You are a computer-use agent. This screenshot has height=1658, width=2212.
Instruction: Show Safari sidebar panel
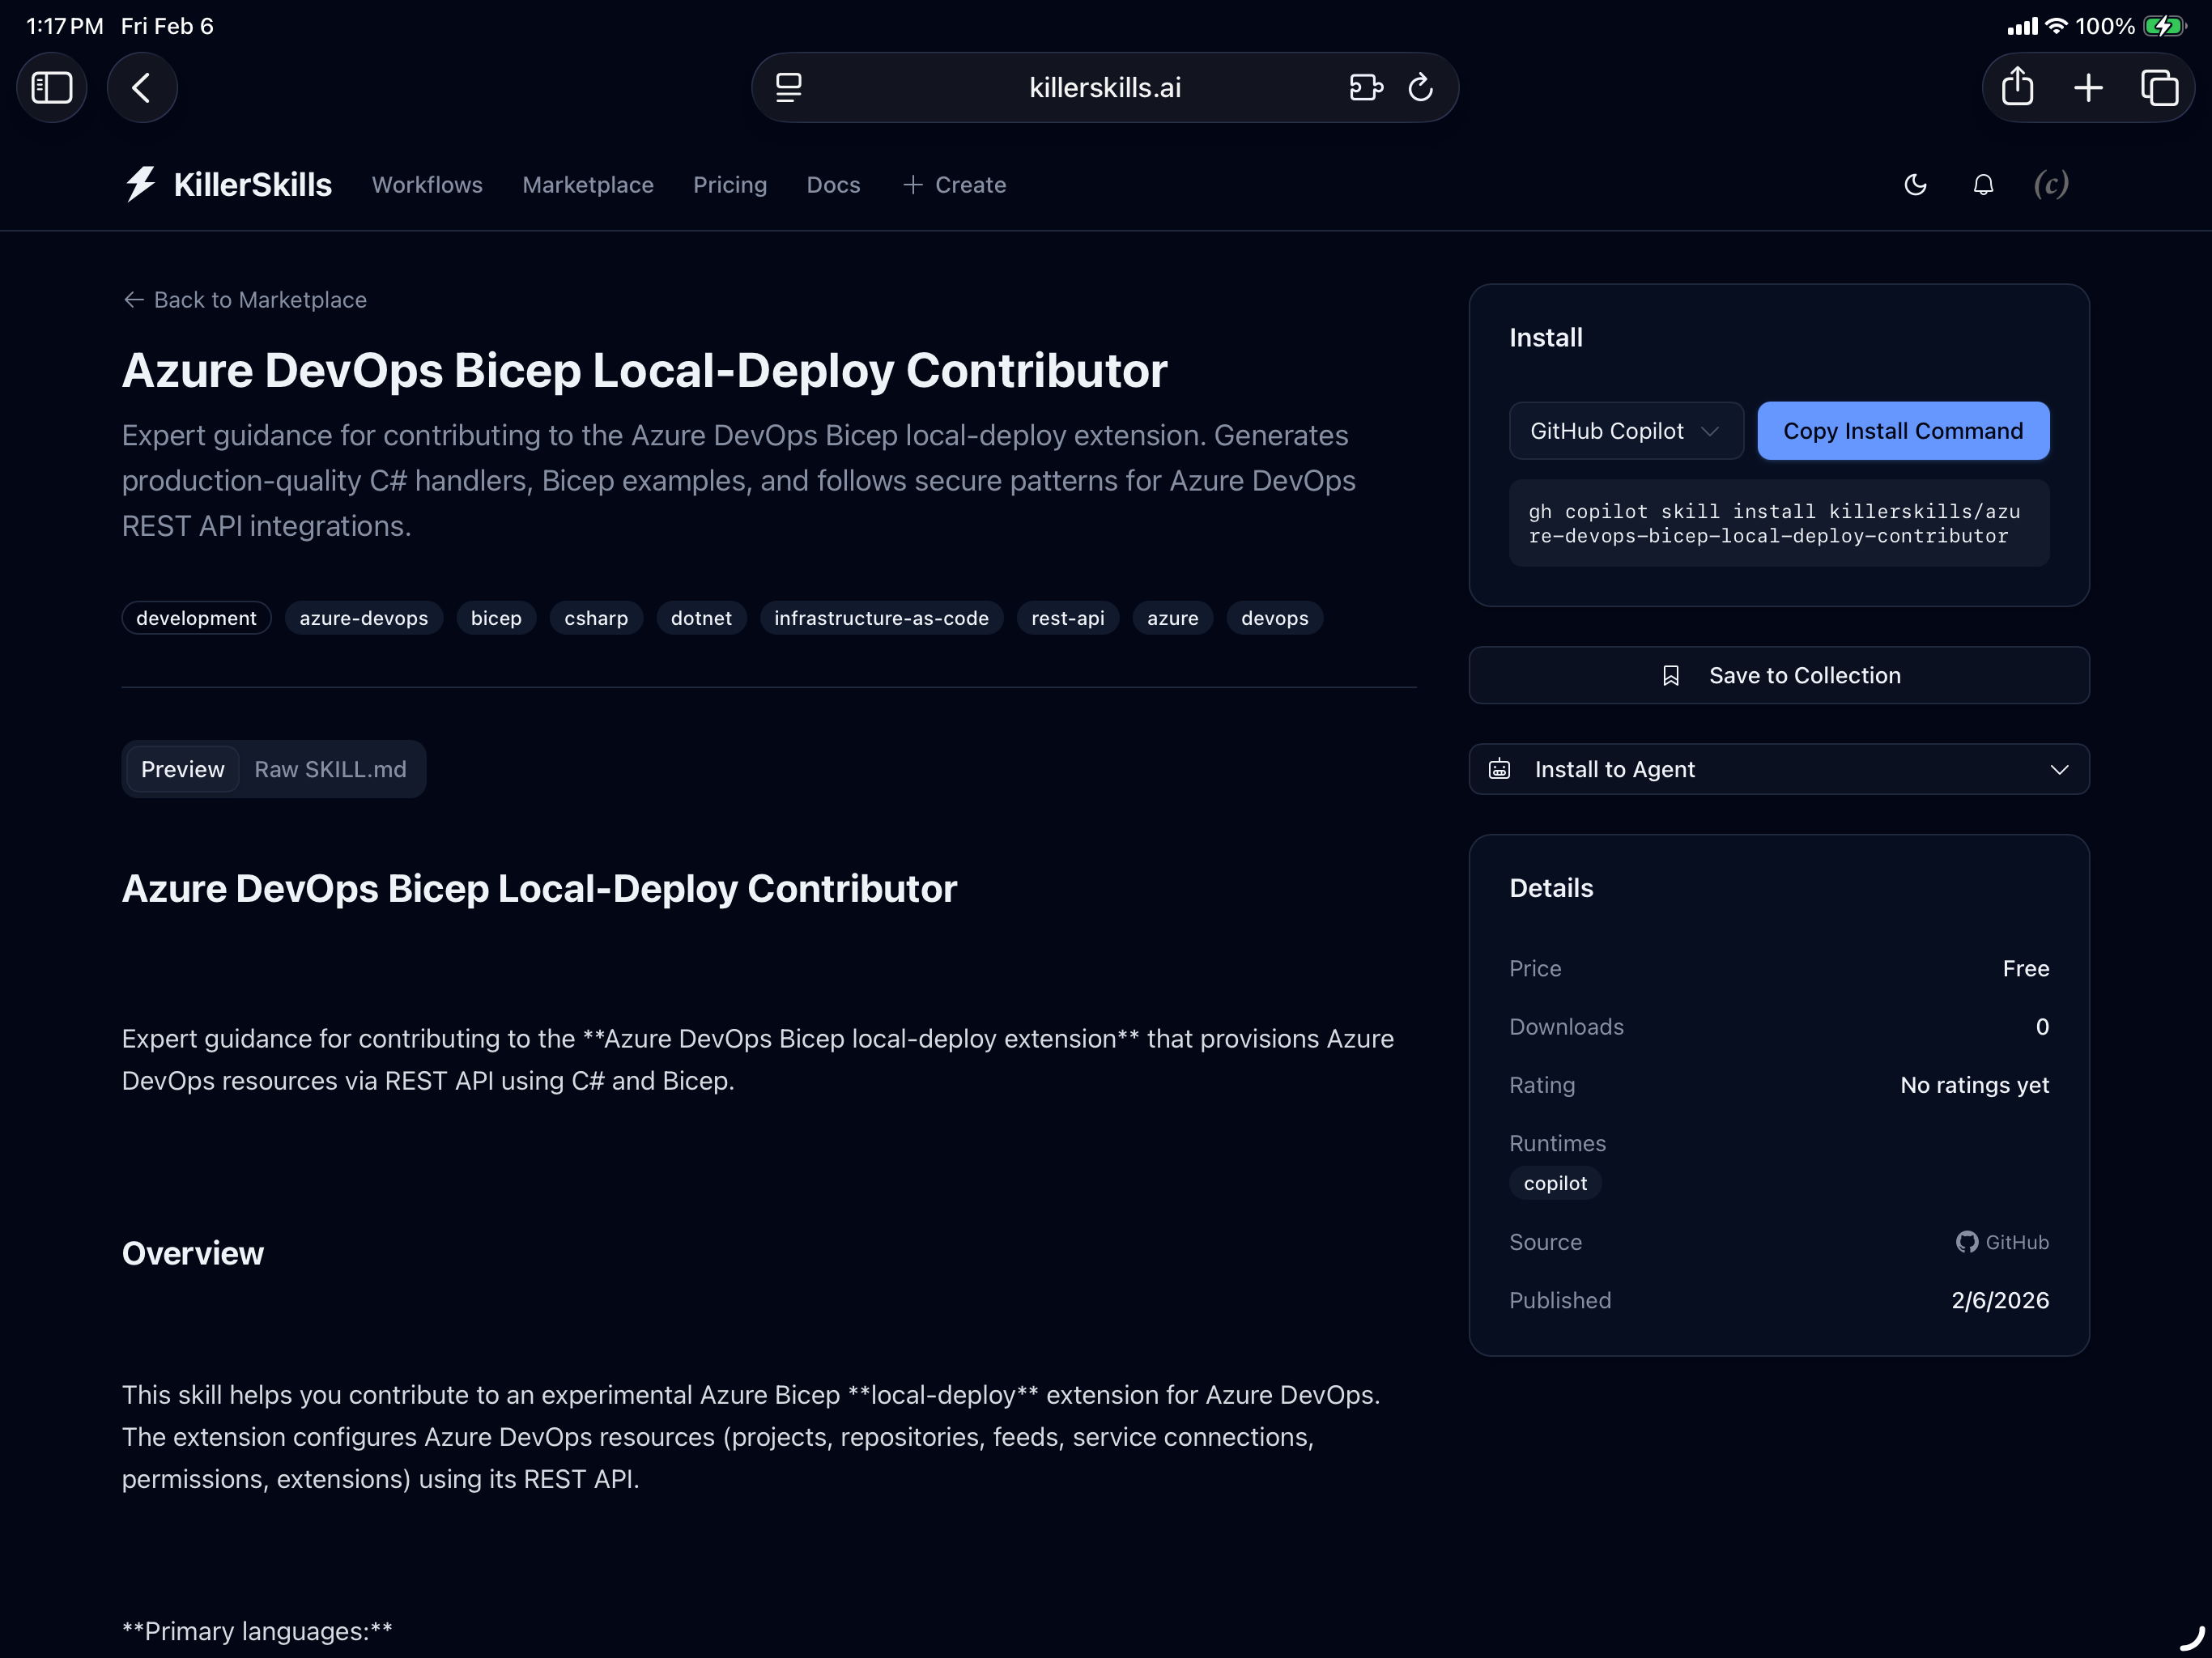[52, 88]
